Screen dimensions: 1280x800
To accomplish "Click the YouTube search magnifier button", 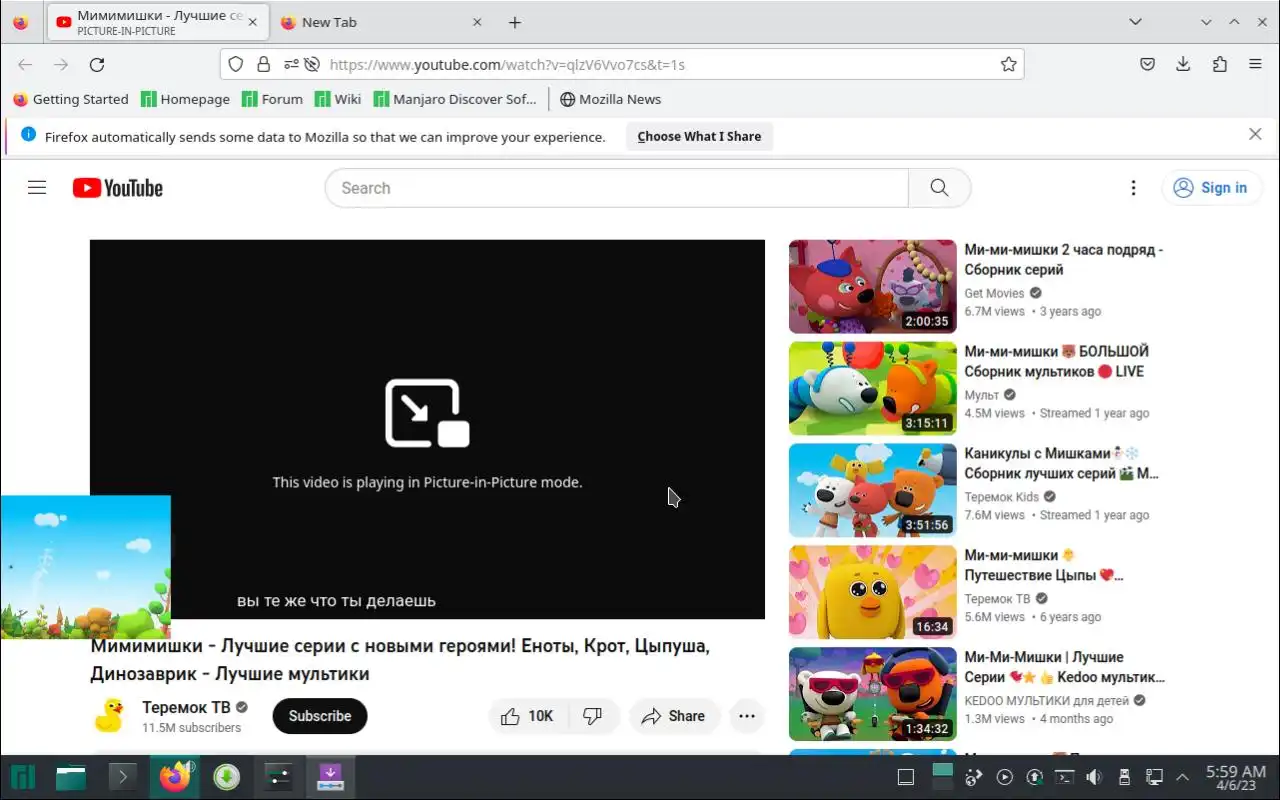I will [939, 188].
